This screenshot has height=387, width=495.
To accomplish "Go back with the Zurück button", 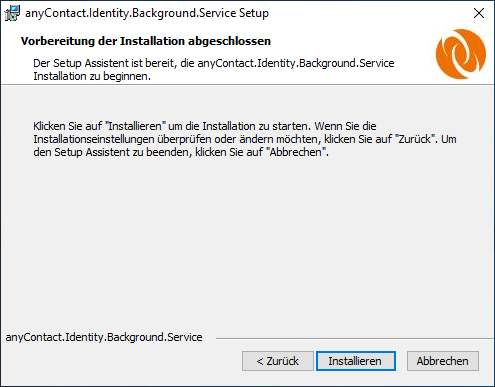I will pyautogui.click(x=278, y=361).
